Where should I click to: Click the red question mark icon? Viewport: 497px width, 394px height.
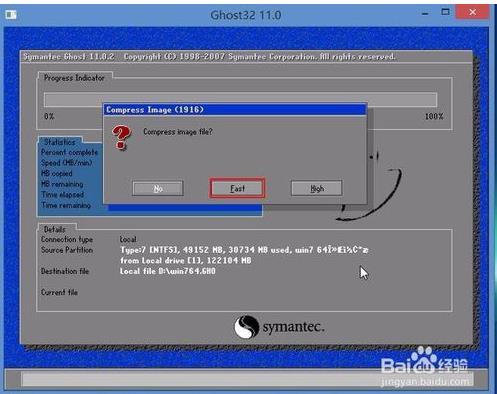(x=121, y=137)
